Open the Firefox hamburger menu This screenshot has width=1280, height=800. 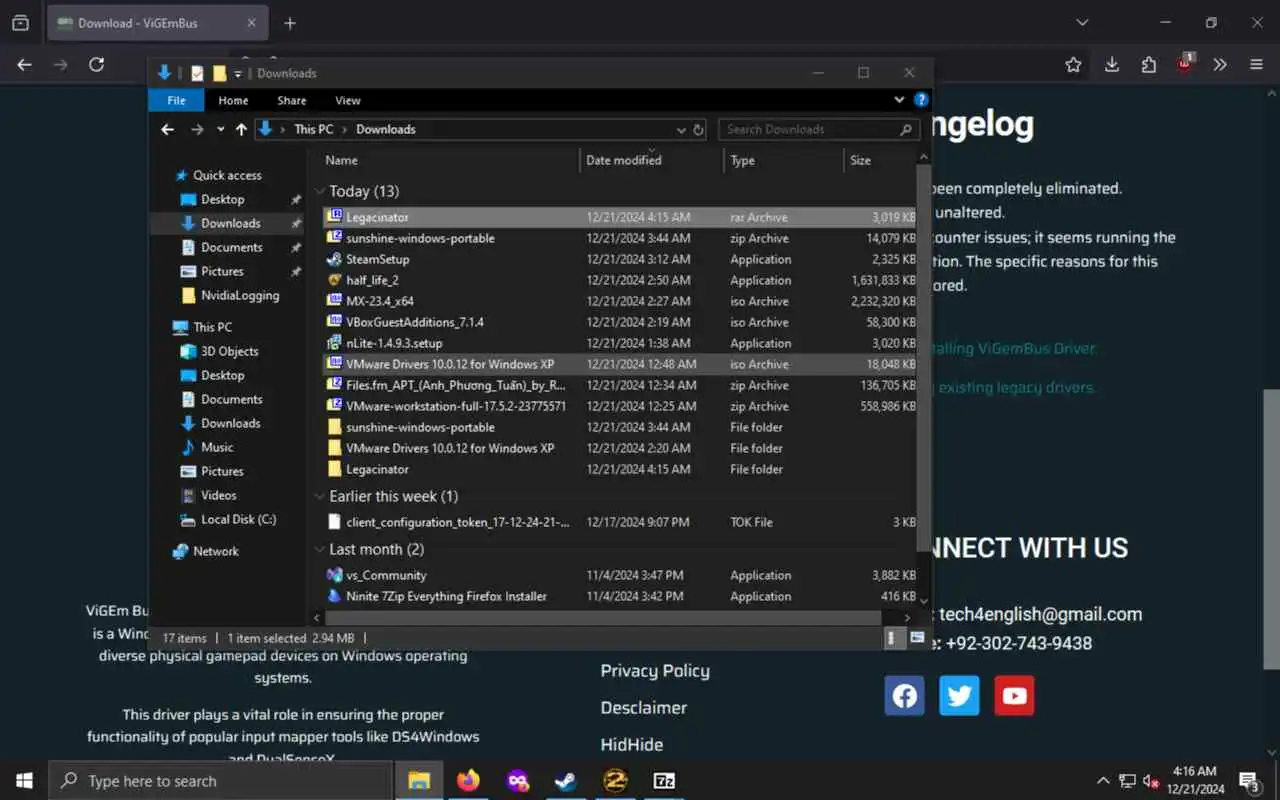pos(1256,64)
